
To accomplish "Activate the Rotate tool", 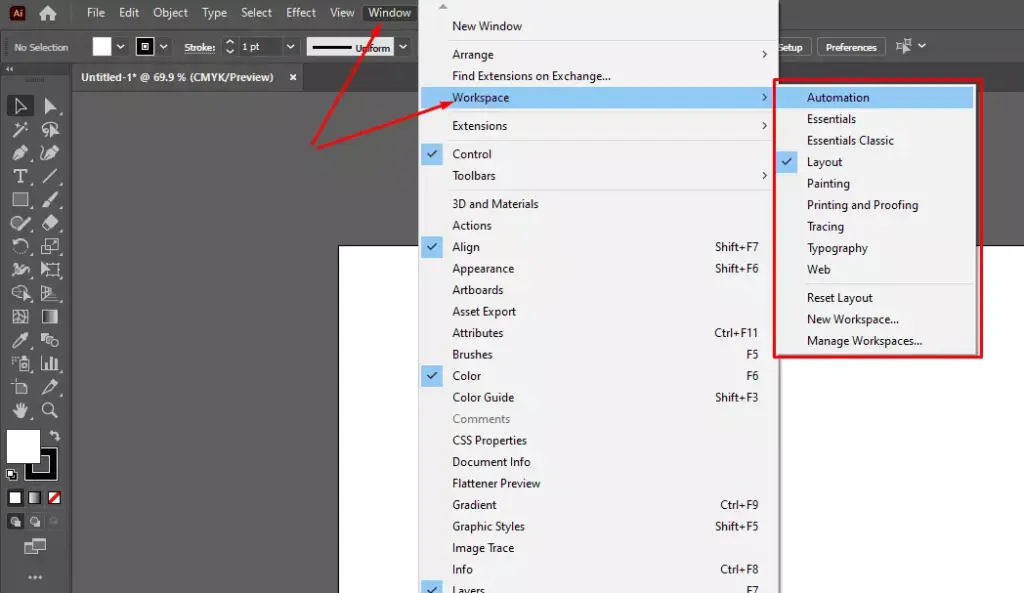I will tap(20, 247).
